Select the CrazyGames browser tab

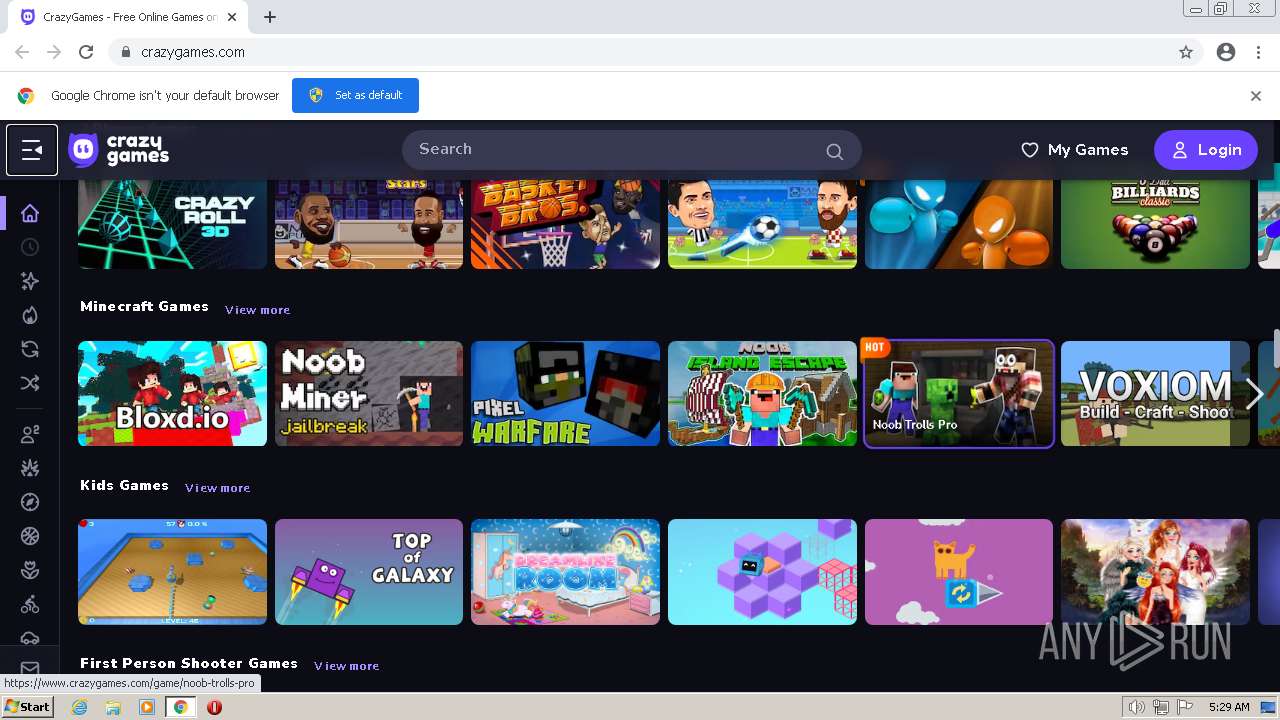click(x=129, y=17)
